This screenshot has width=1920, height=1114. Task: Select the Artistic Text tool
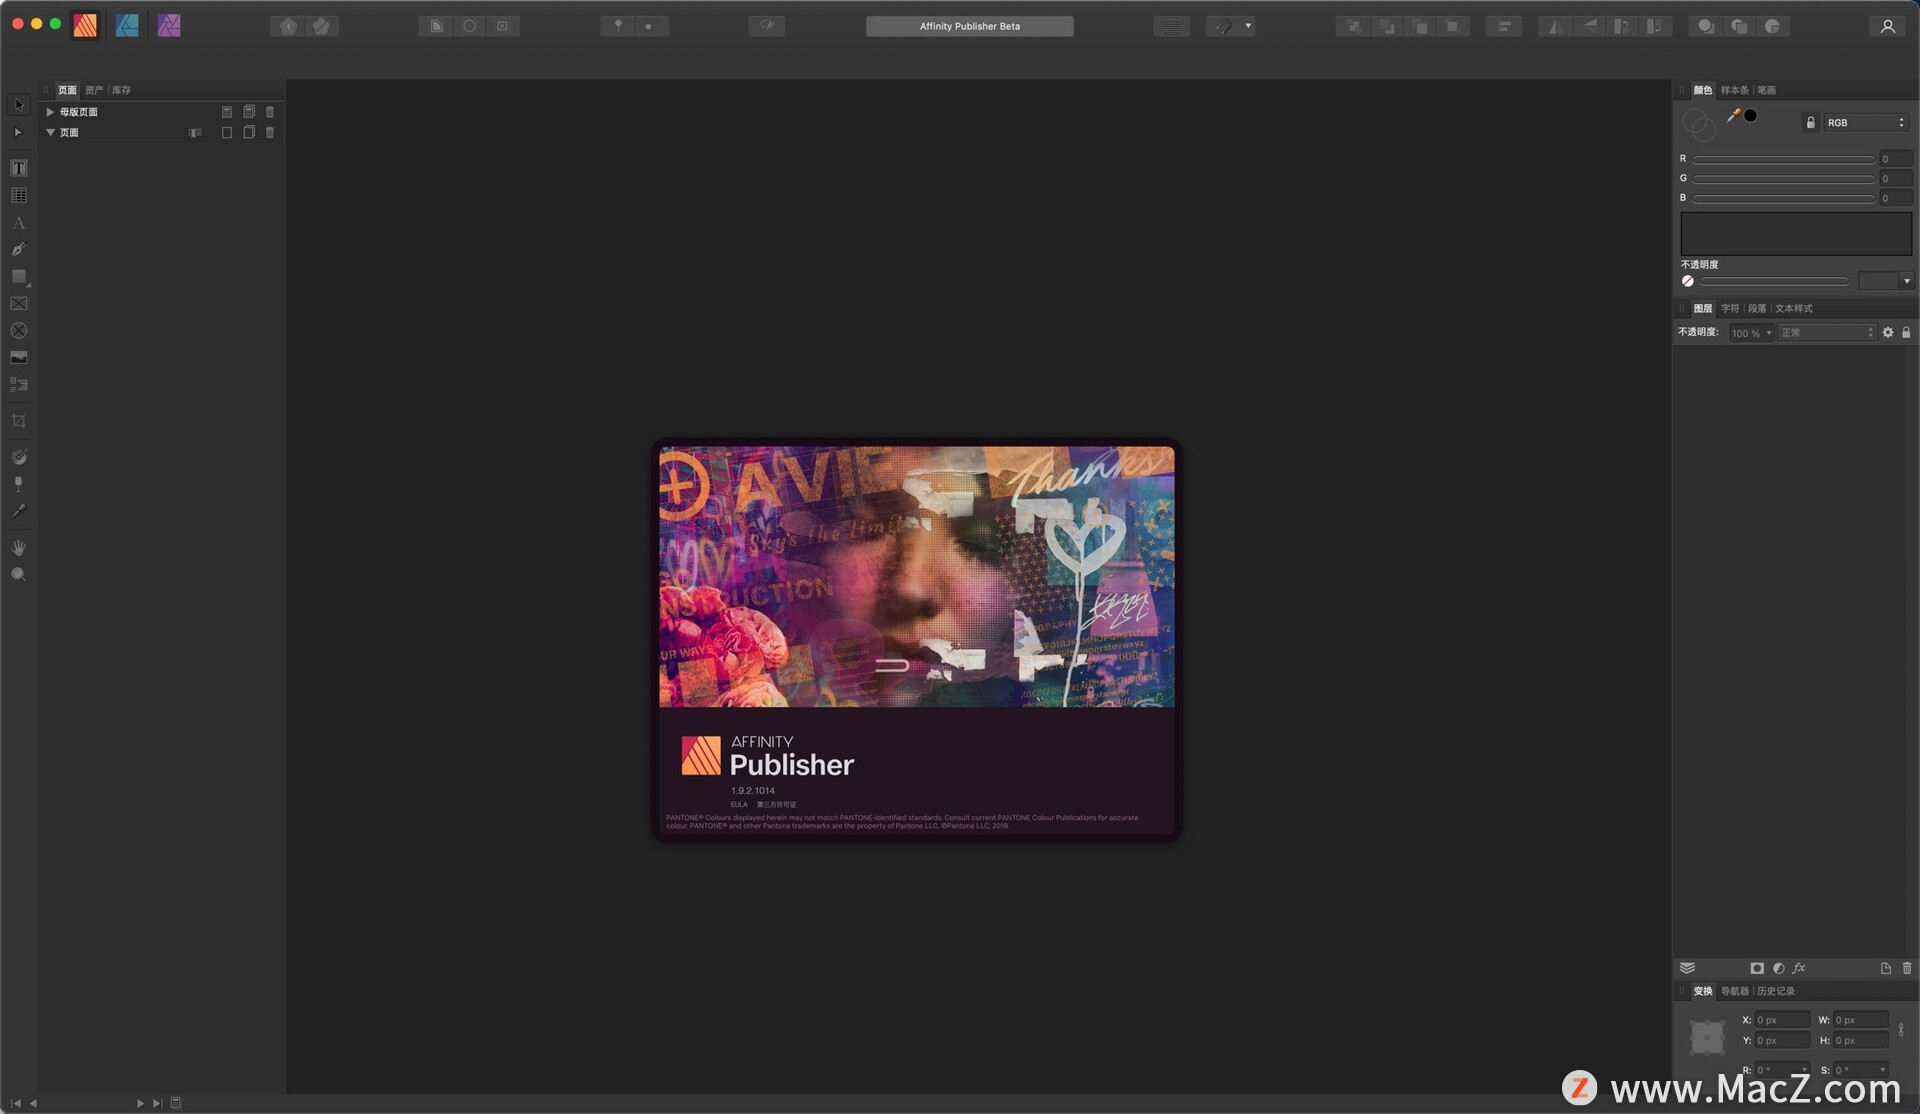pyautogui.click(x=18, y=222)
